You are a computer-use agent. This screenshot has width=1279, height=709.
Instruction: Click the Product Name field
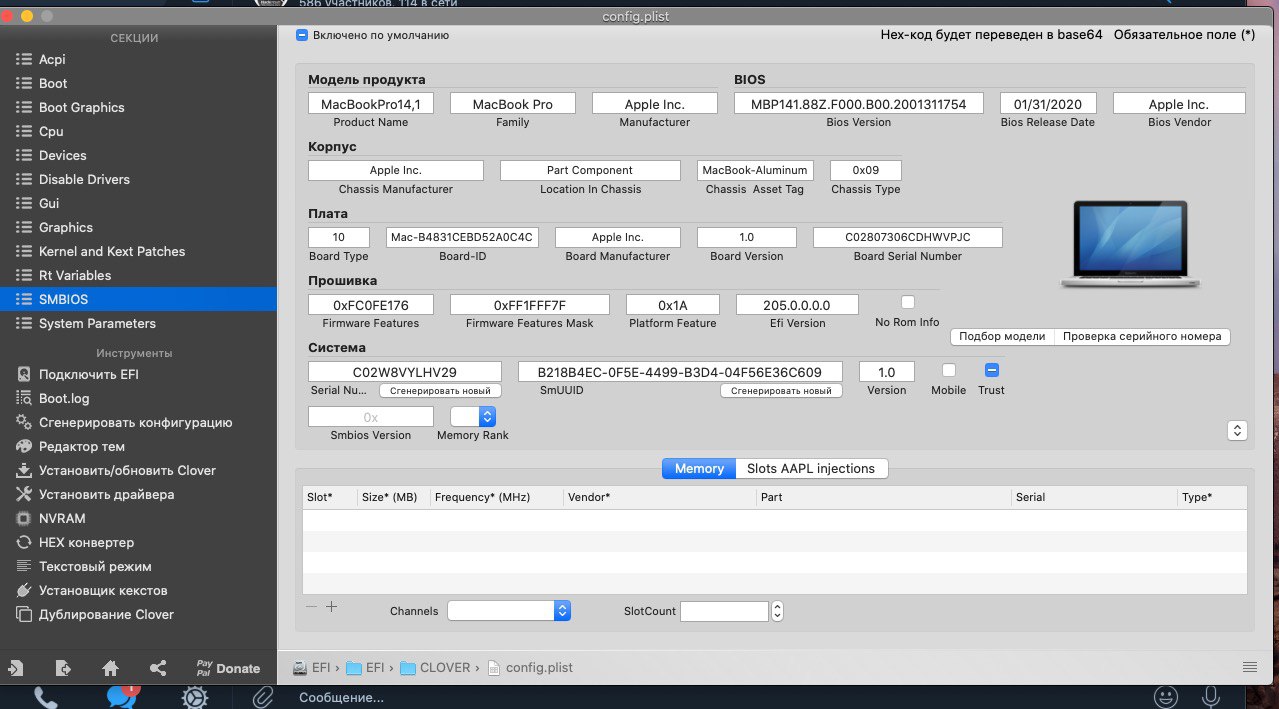pyautogui.click(x=371, y=103)
